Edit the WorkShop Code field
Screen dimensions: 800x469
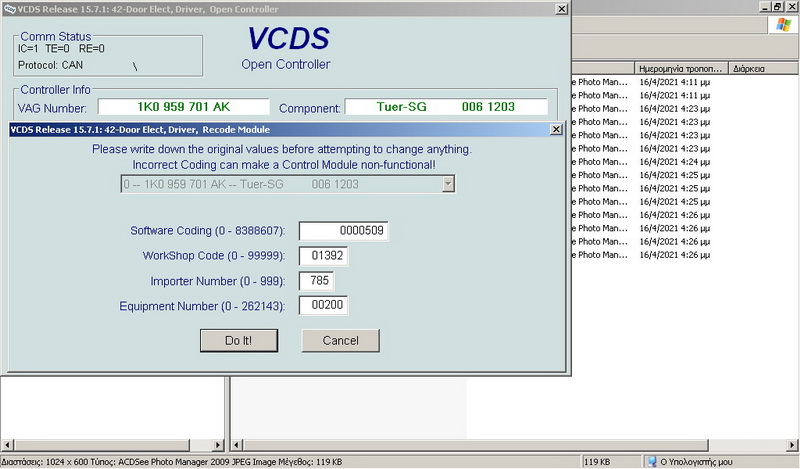coord(323,256)
